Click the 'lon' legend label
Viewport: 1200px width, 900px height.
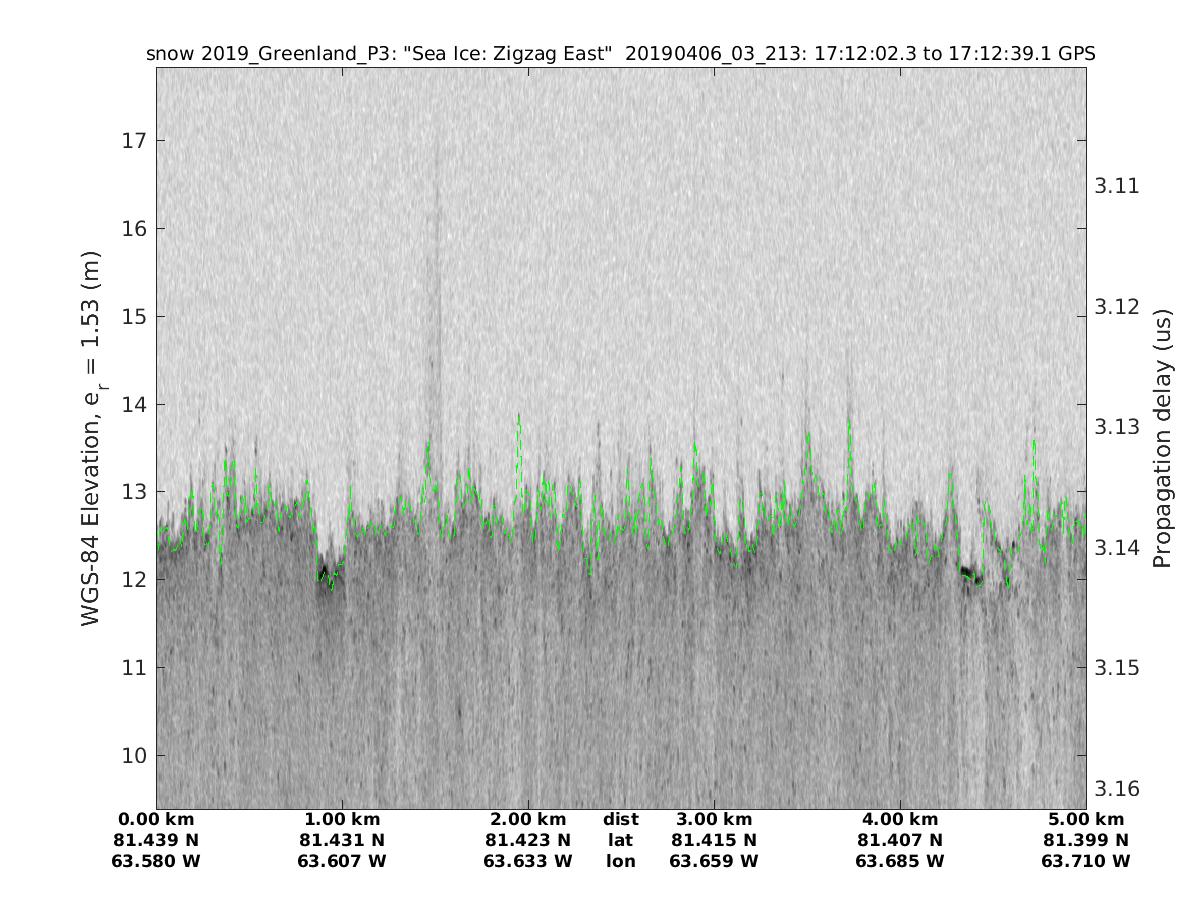coord(620,861)
